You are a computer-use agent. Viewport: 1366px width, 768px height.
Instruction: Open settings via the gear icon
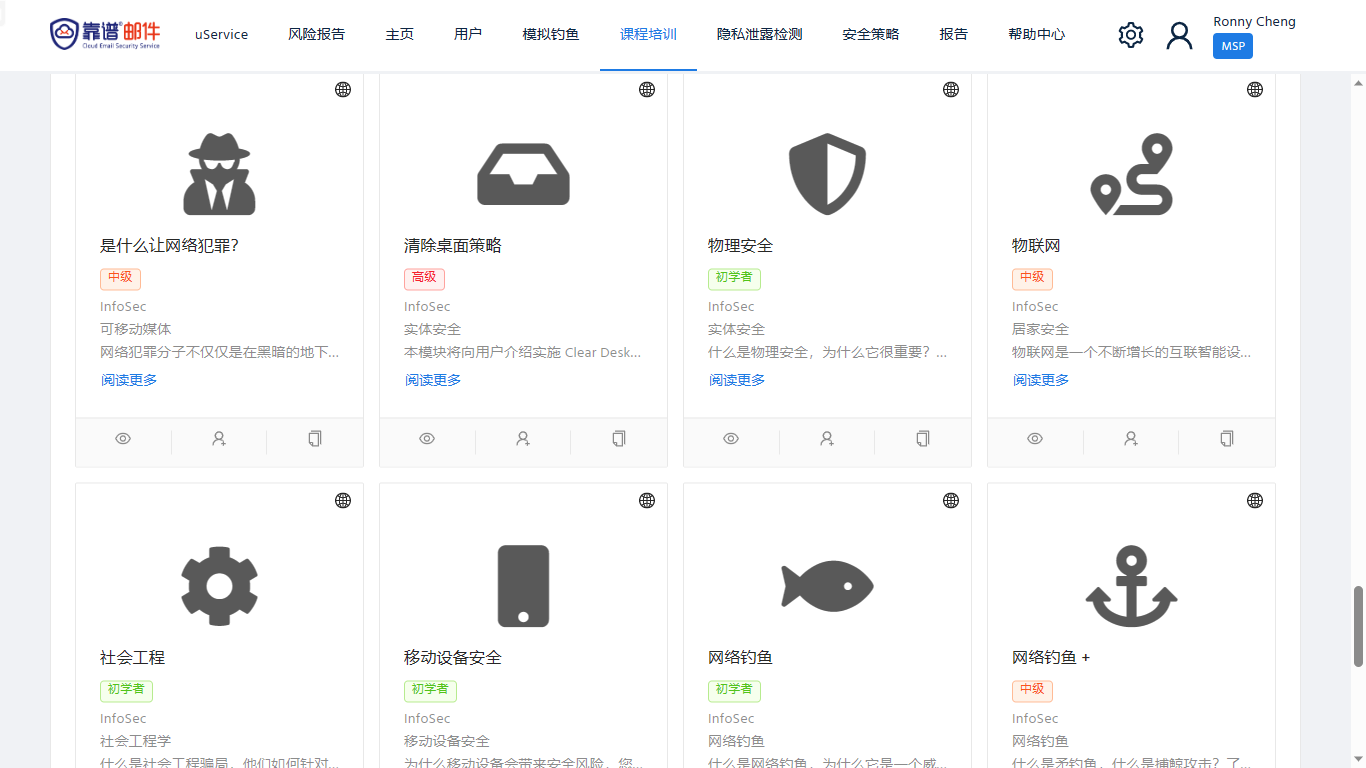(x=1130, y=34)
